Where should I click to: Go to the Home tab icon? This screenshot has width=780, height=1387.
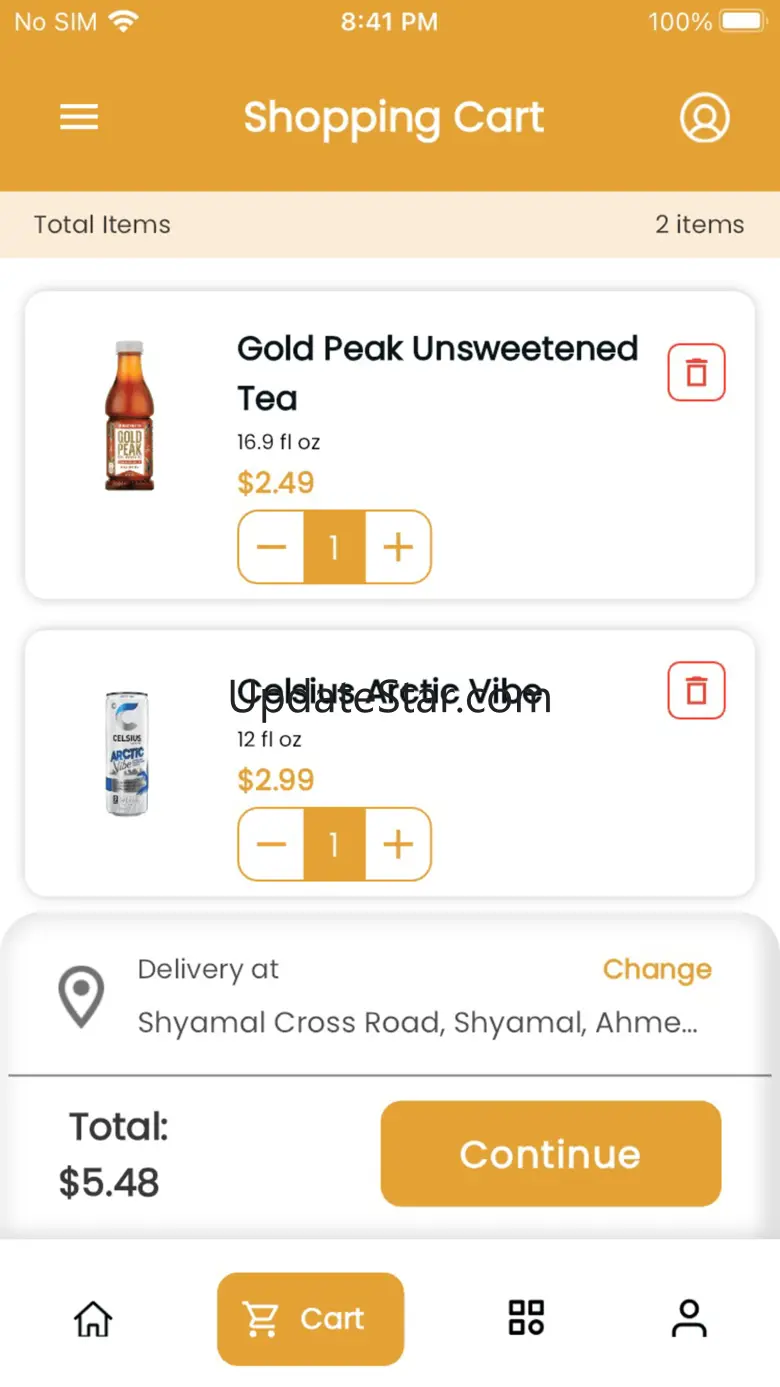click(93, 1318)
